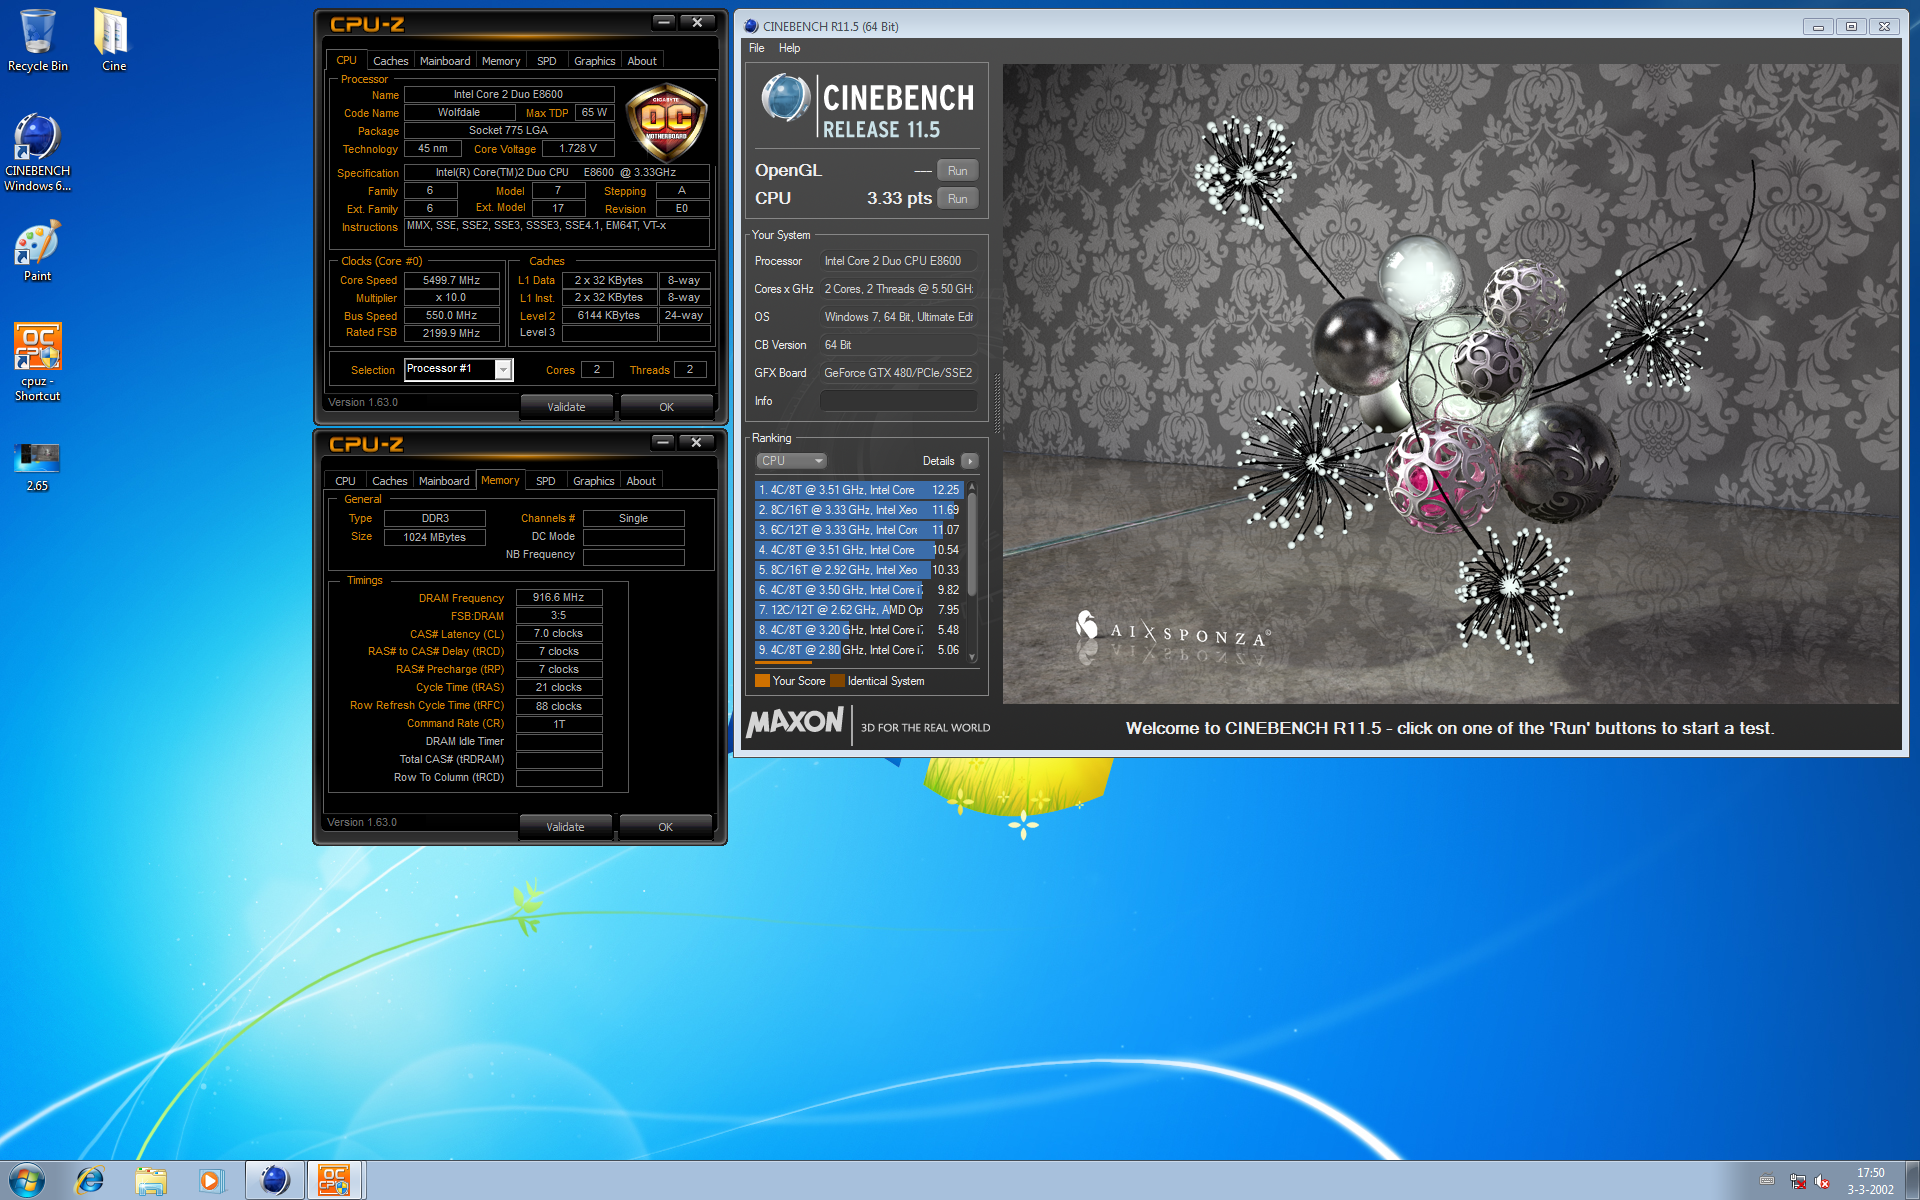
Task: Open the File menu in Cinebench
Action: [756, 48]
